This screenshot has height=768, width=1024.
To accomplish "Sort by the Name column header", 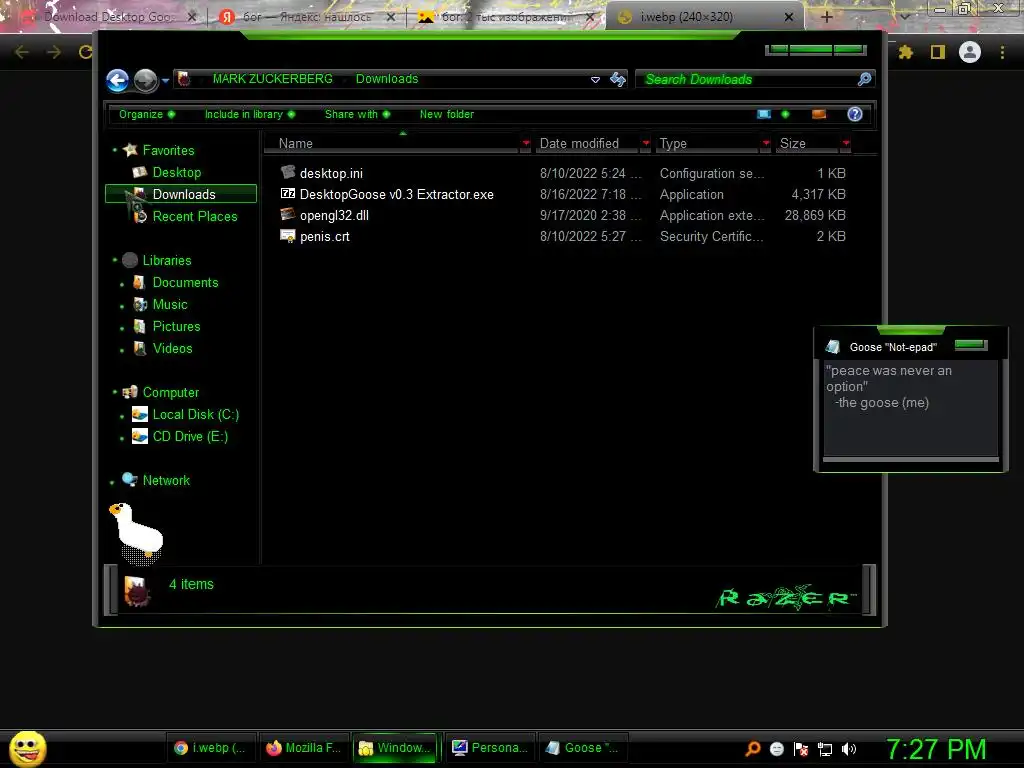I will [392, 144].
